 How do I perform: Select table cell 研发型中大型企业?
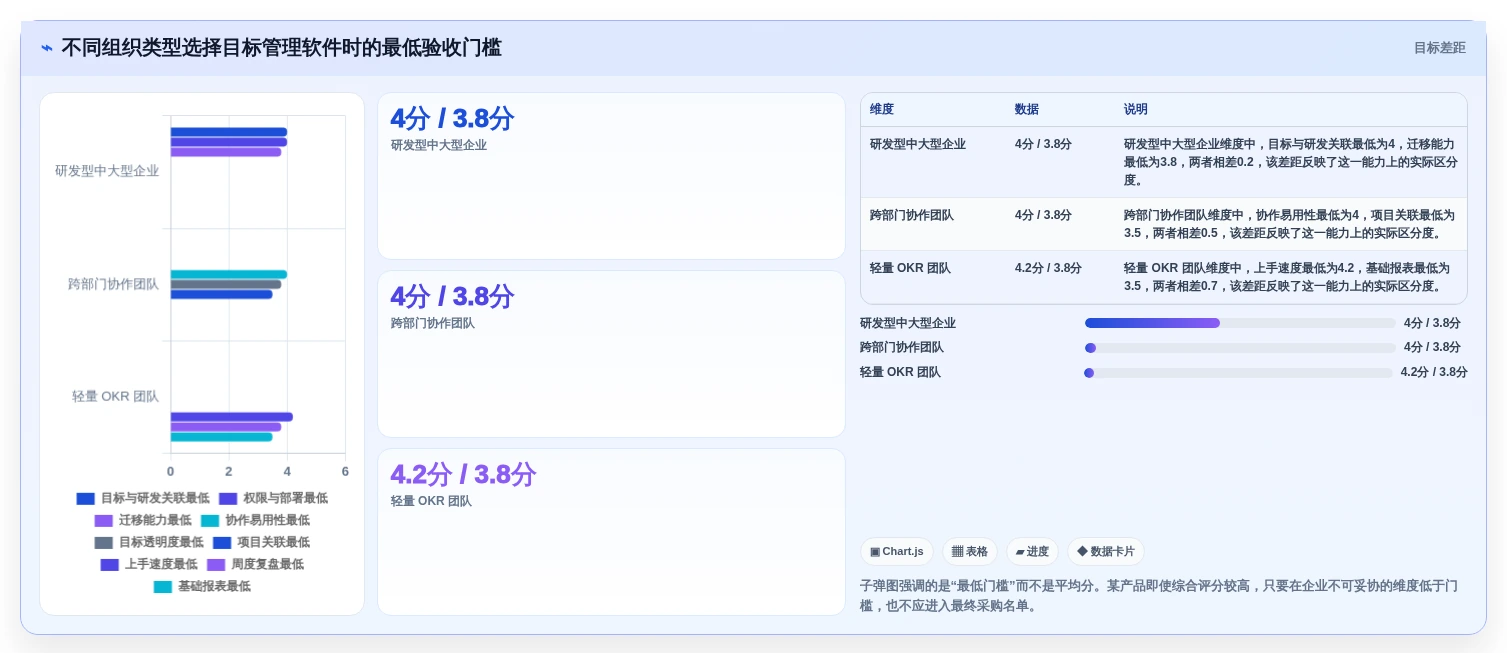pos(918,144)
